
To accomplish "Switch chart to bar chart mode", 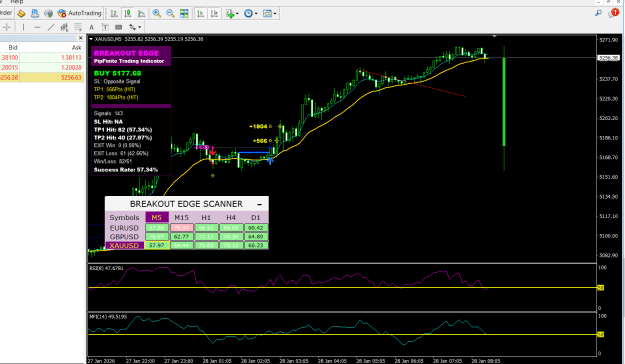I will point(114,14).
